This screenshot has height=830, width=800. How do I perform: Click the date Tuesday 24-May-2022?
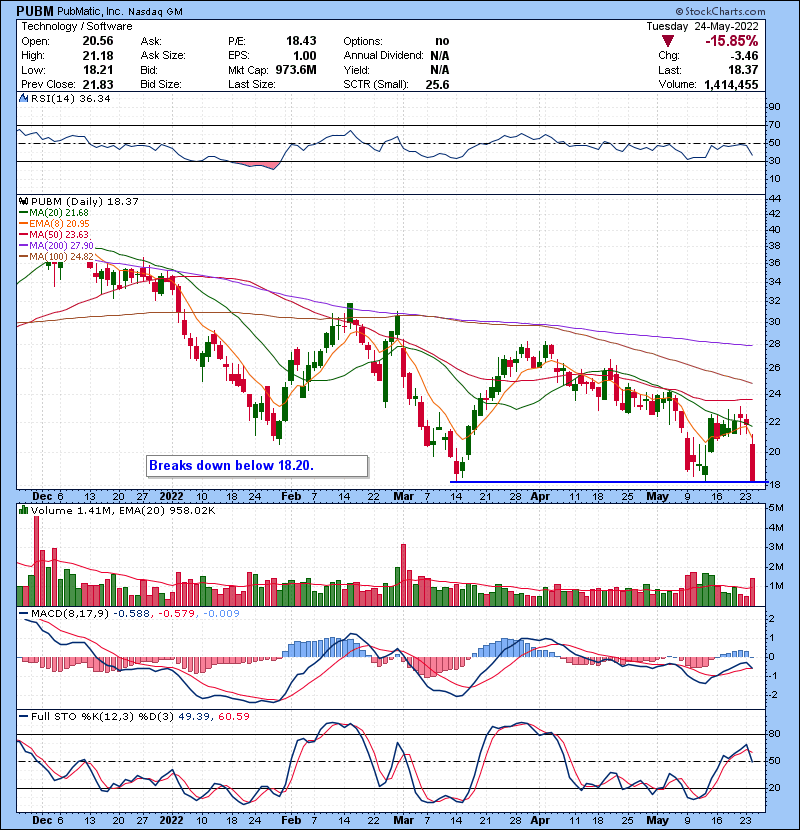703,26
